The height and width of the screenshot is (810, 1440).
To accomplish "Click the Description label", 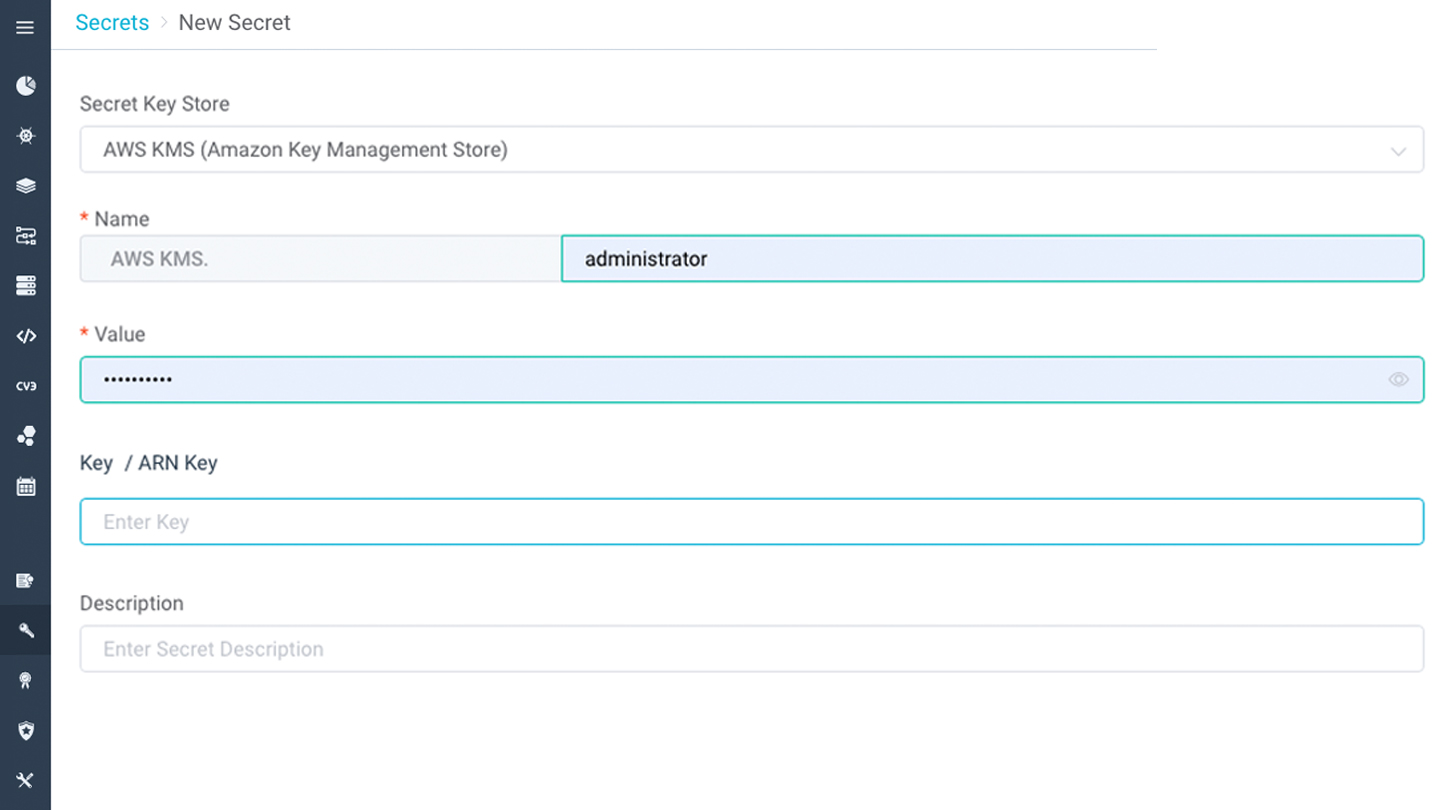I will click(x=132, y=604).
